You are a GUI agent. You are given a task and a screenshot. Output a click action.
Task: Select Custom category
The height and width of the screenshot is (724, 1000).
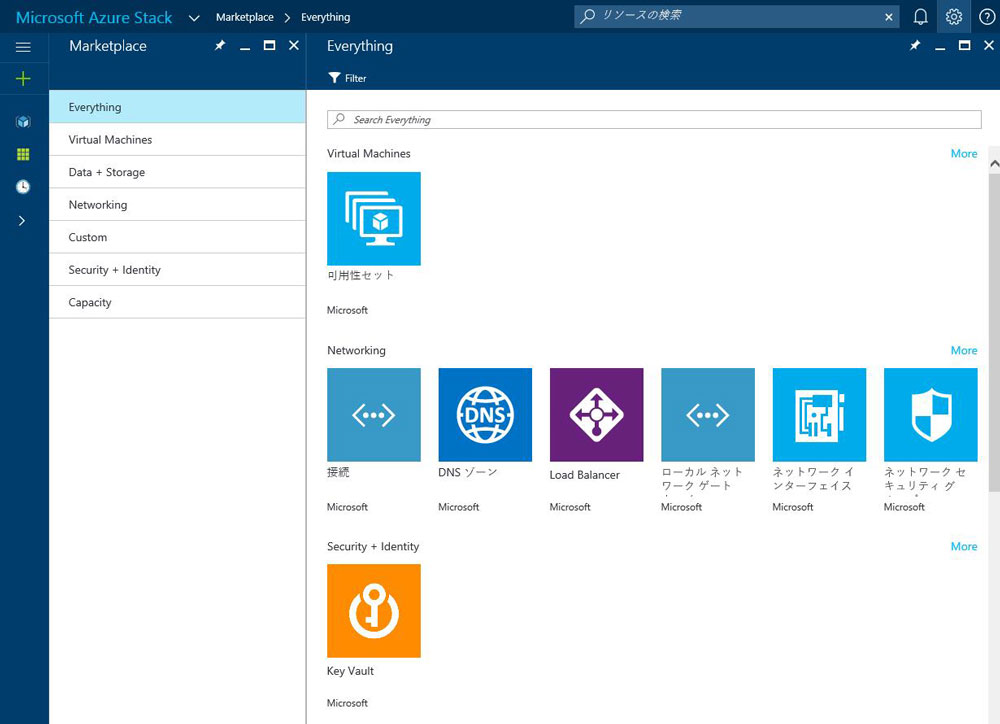click(x=177, y=237)
